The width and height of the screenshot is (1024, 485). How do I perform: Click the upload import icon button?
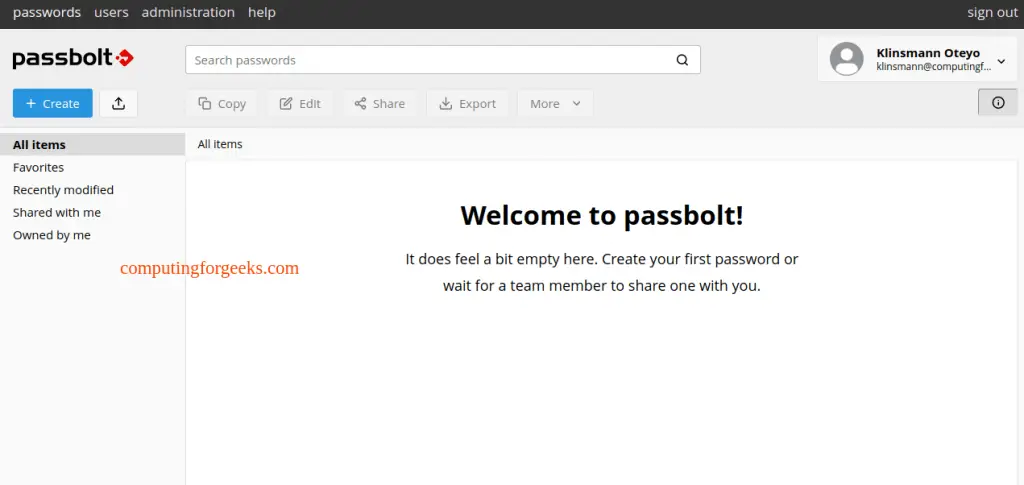tap(118, 103)
